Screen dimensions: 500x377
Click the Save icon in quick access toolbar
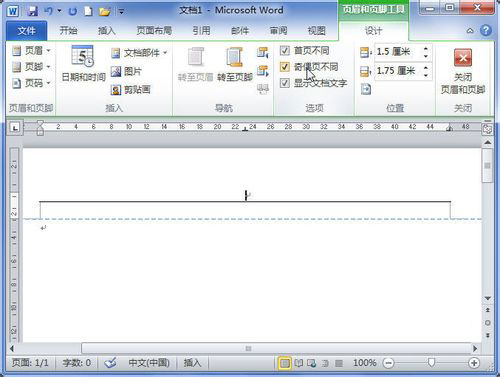[33, 11]
